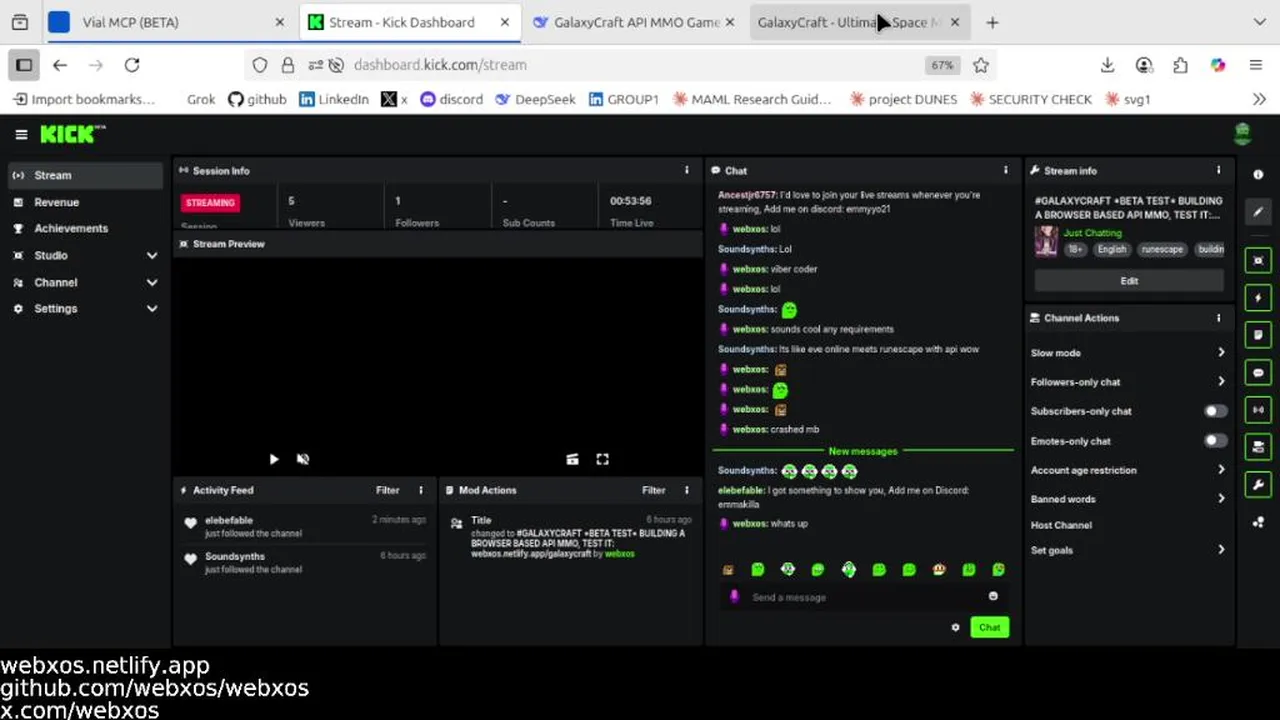Show more bookmarks with the overflow chevron
This screenshot has height=720, width=1280.
tap(1259, 99)
